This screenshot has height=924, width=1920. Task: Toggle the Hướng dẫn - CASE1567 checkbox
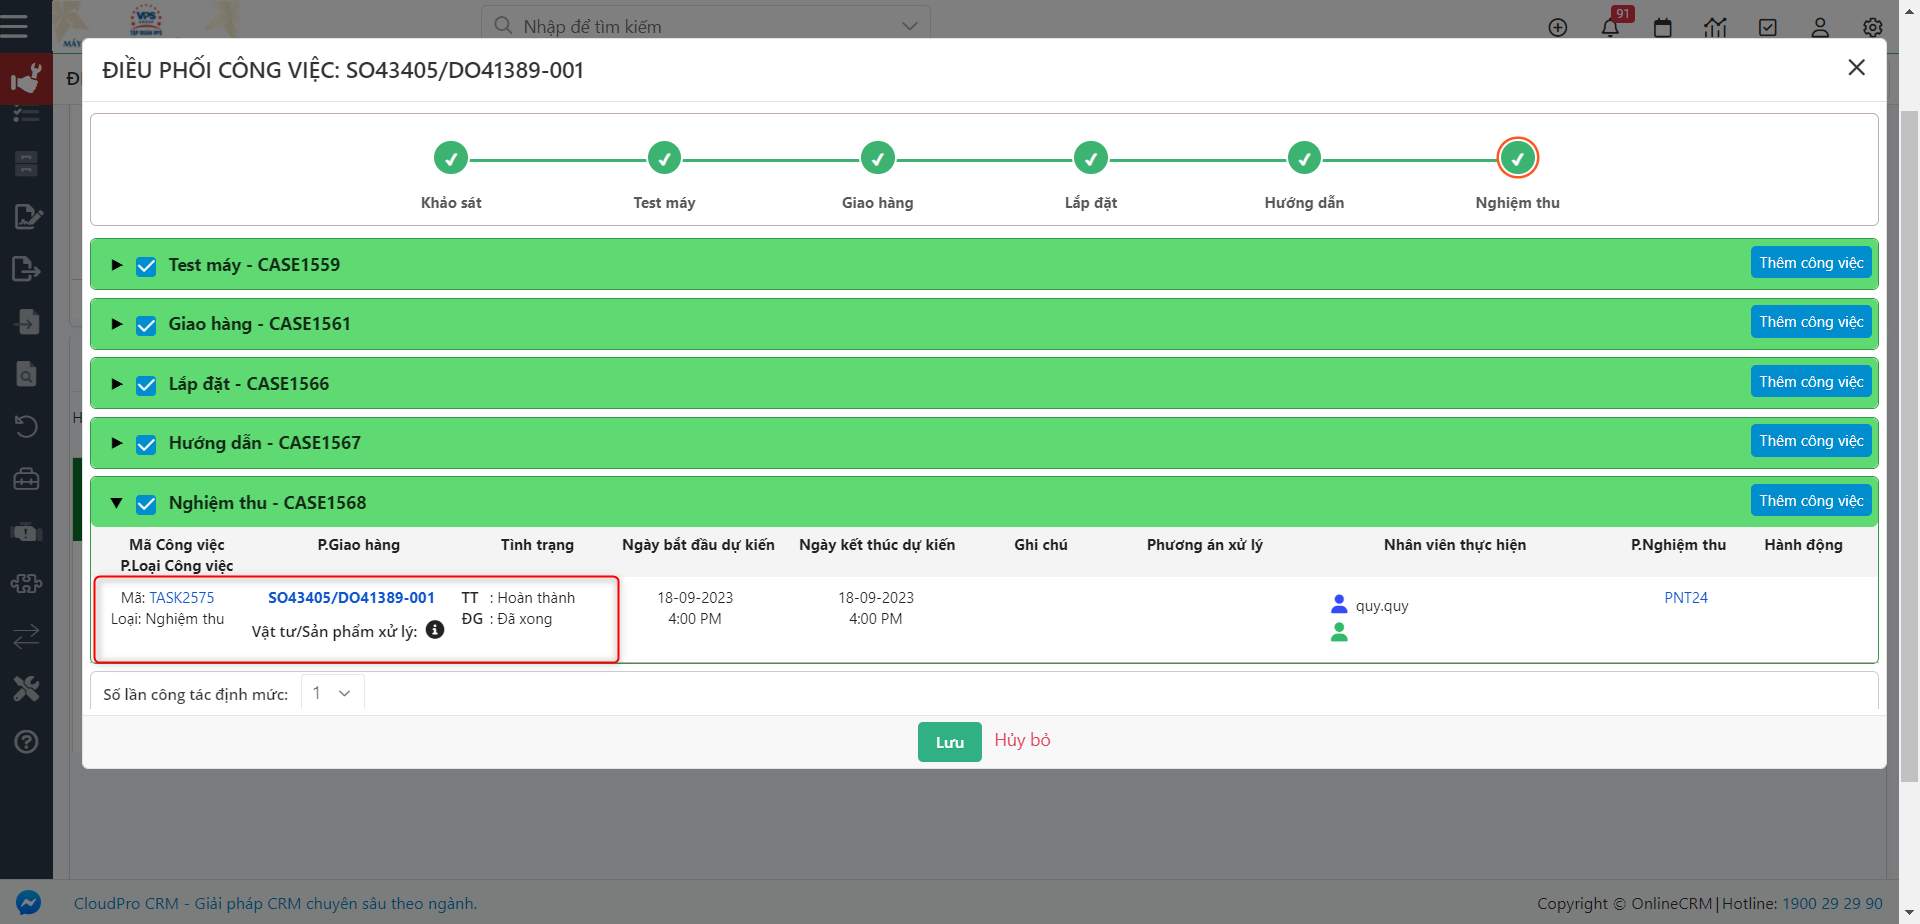(x=146, y=444)
